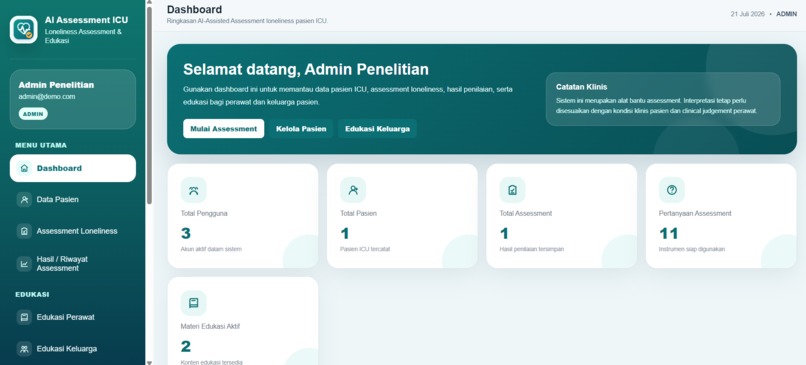Click the Kelola Pasien button

click(x=301, y=129)
